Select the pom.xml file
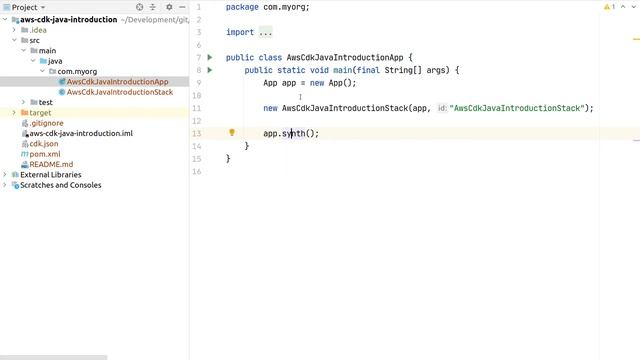This screenshot has height=360, width=640. (45, 154)
